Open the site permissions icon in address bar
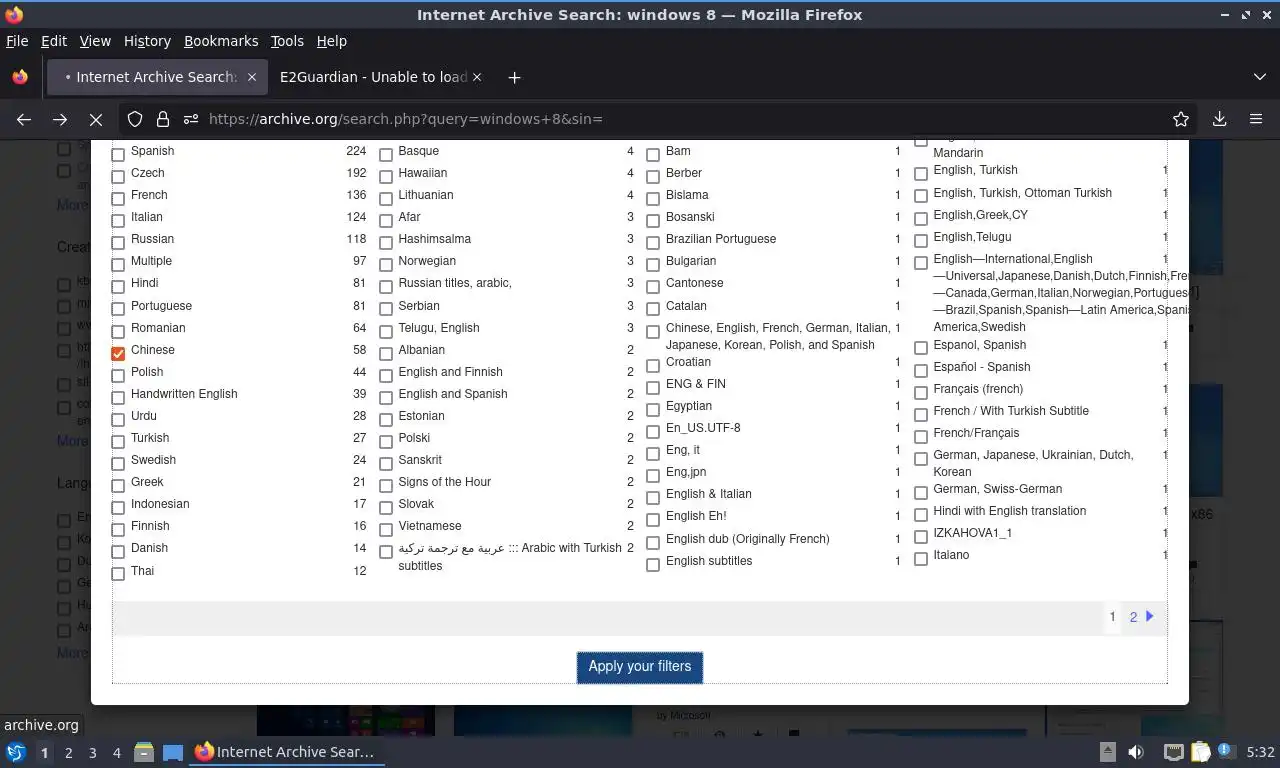Image resolution: width=1280 pixels, height=768 pixels. (191, 119)
